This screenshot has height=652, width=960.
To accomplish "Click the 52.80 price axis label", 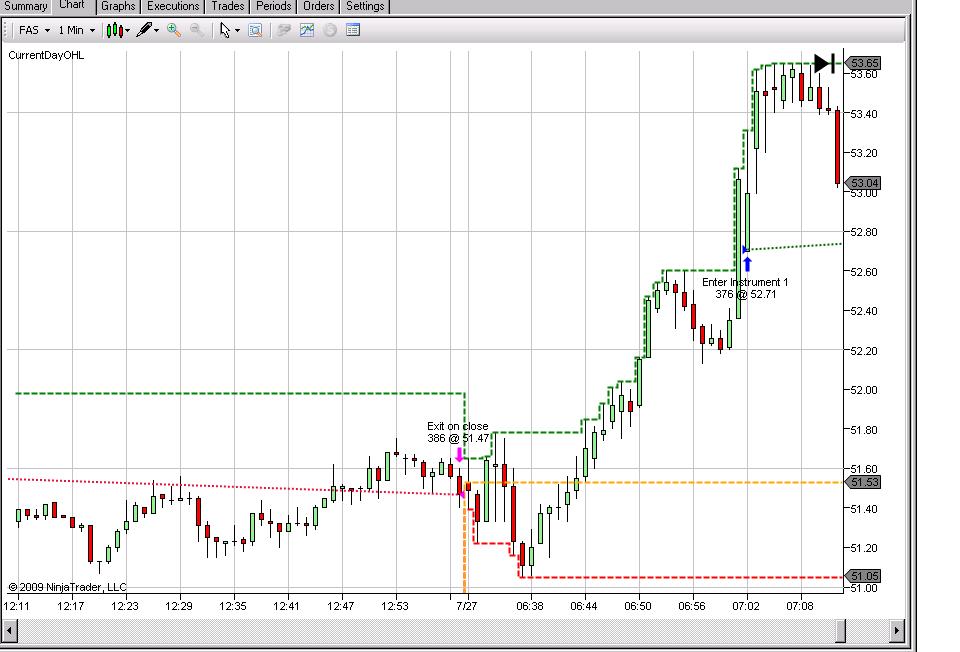I will tap(864, 232).
